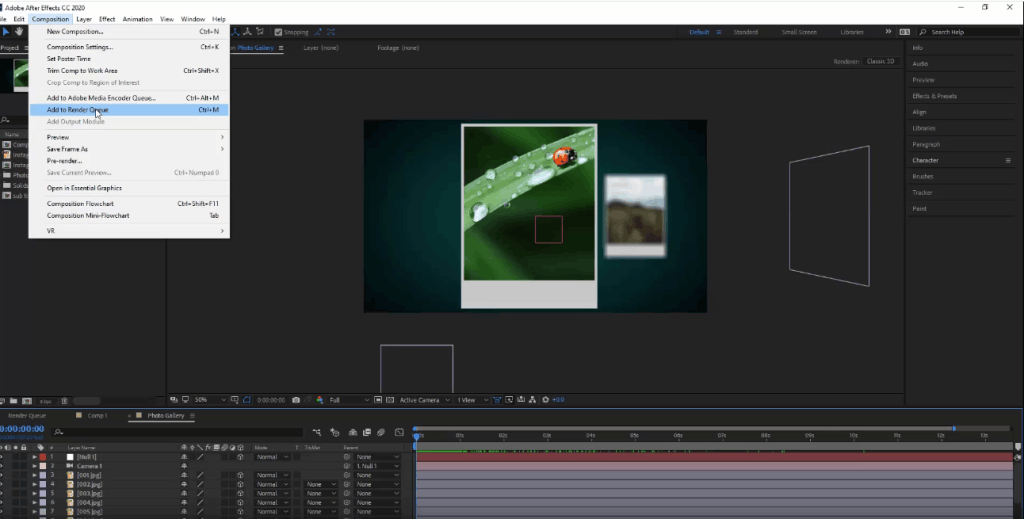Click the current time 0:00:00:00 in timeline

(x=22, y=429)
